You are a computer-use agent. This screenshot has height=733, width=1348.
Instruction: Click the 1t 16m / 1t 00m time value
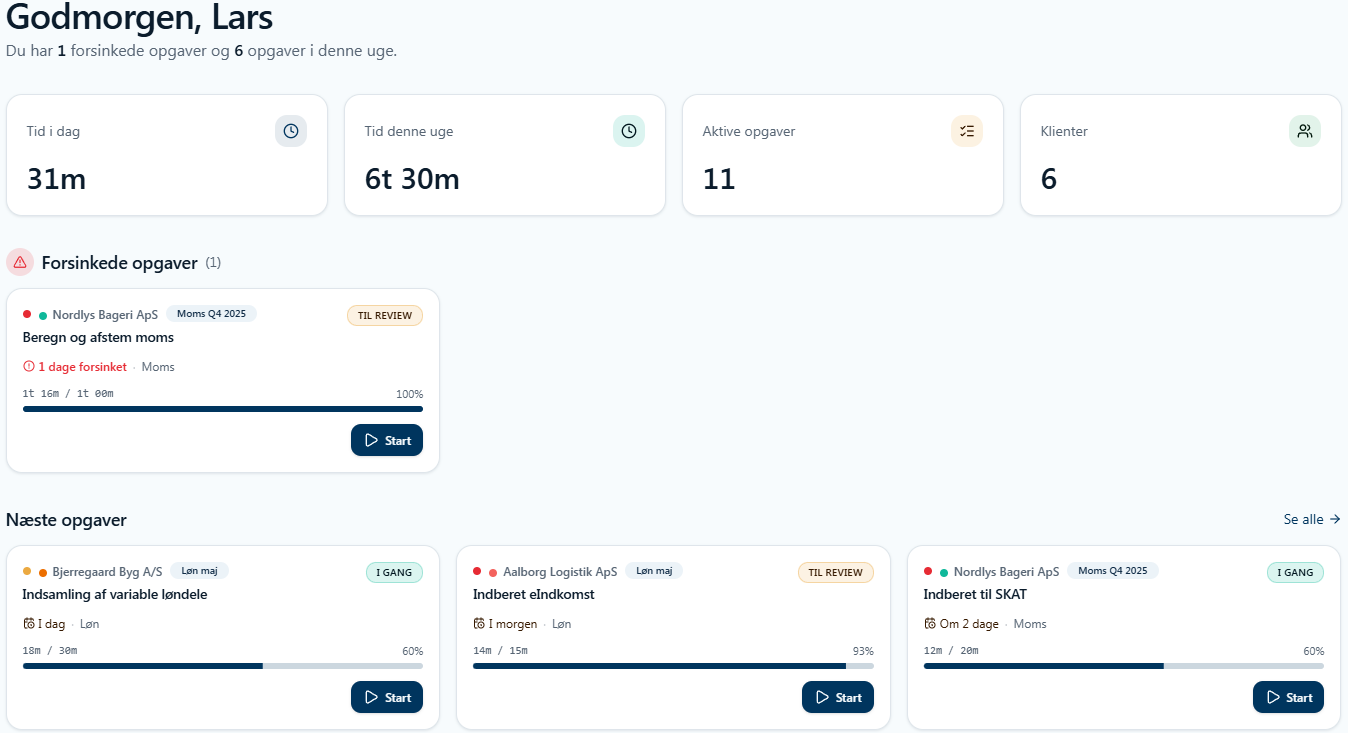68,394
